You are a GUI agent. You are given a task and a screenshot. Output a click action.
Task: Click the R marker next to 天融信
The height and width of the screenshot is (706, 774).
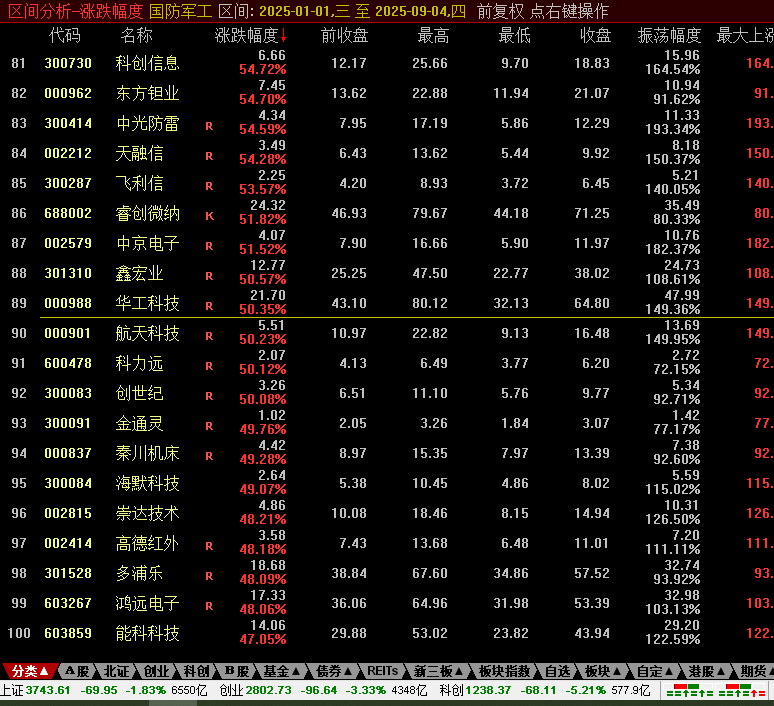[209, 157]
